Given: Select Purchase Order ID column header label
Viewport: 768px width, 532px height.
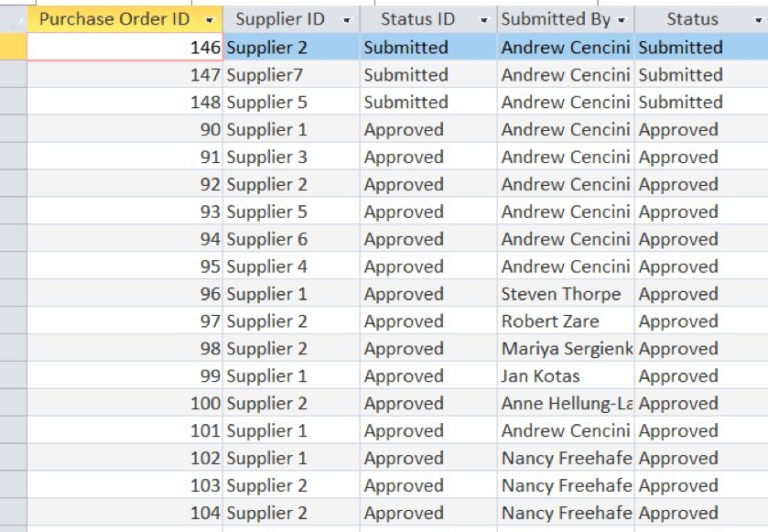Looking at the screenshot, I should point(113,19).
